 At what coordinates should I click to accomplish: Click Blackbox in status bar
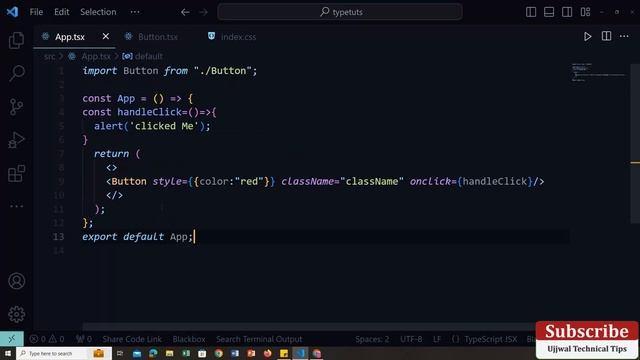tap(189, 339)
